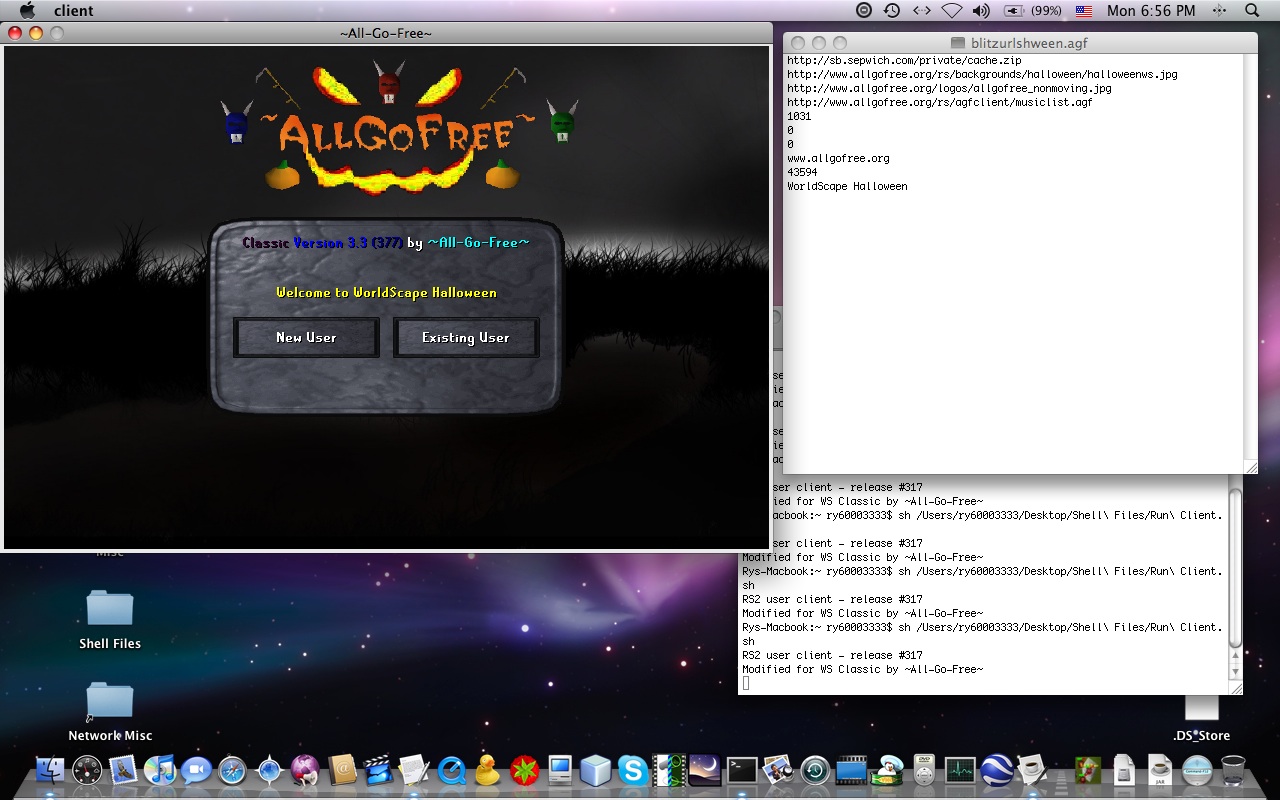Viewport: 1280px width, 800px height.
Task: Click the blitzurlshween.agf window title bar
Action: [1020, 43]
